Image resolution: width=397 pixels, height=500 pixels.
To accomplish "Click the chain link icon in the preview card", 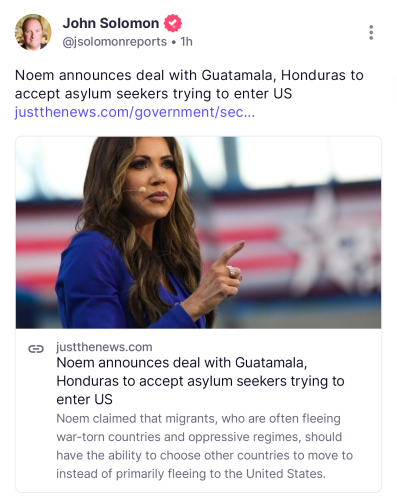I will click(x=36, y=349).
